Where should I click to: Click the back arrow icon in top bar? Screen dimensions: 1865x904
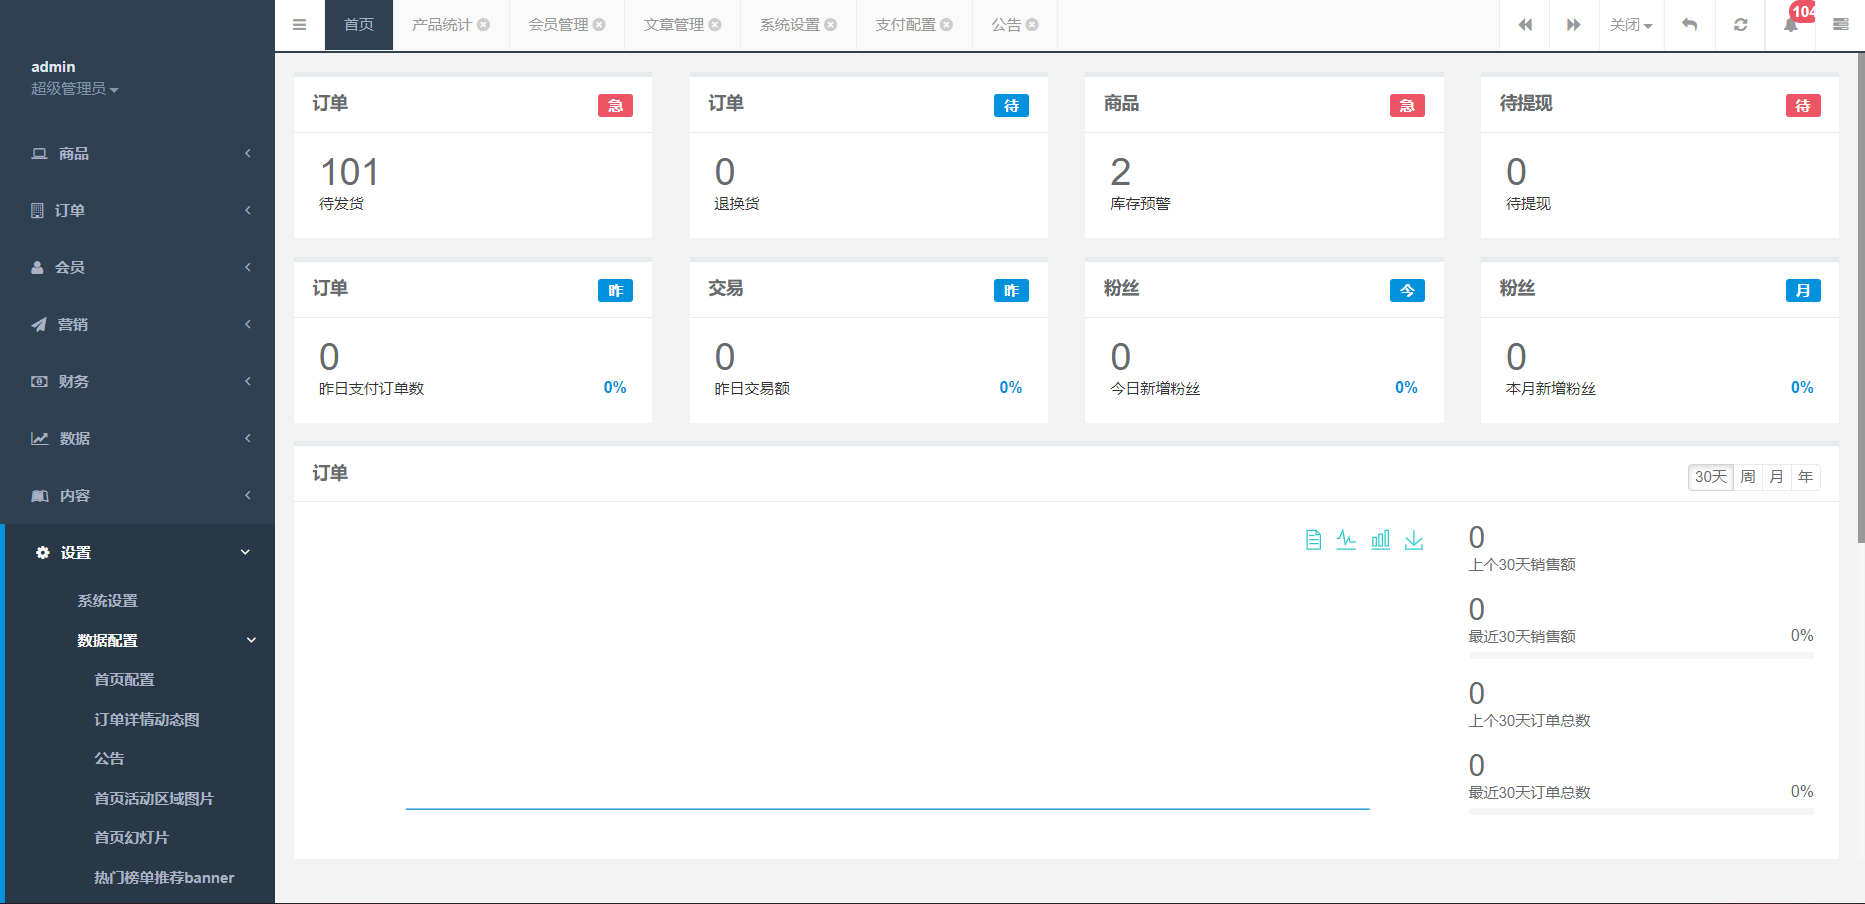pos(1689,25)
